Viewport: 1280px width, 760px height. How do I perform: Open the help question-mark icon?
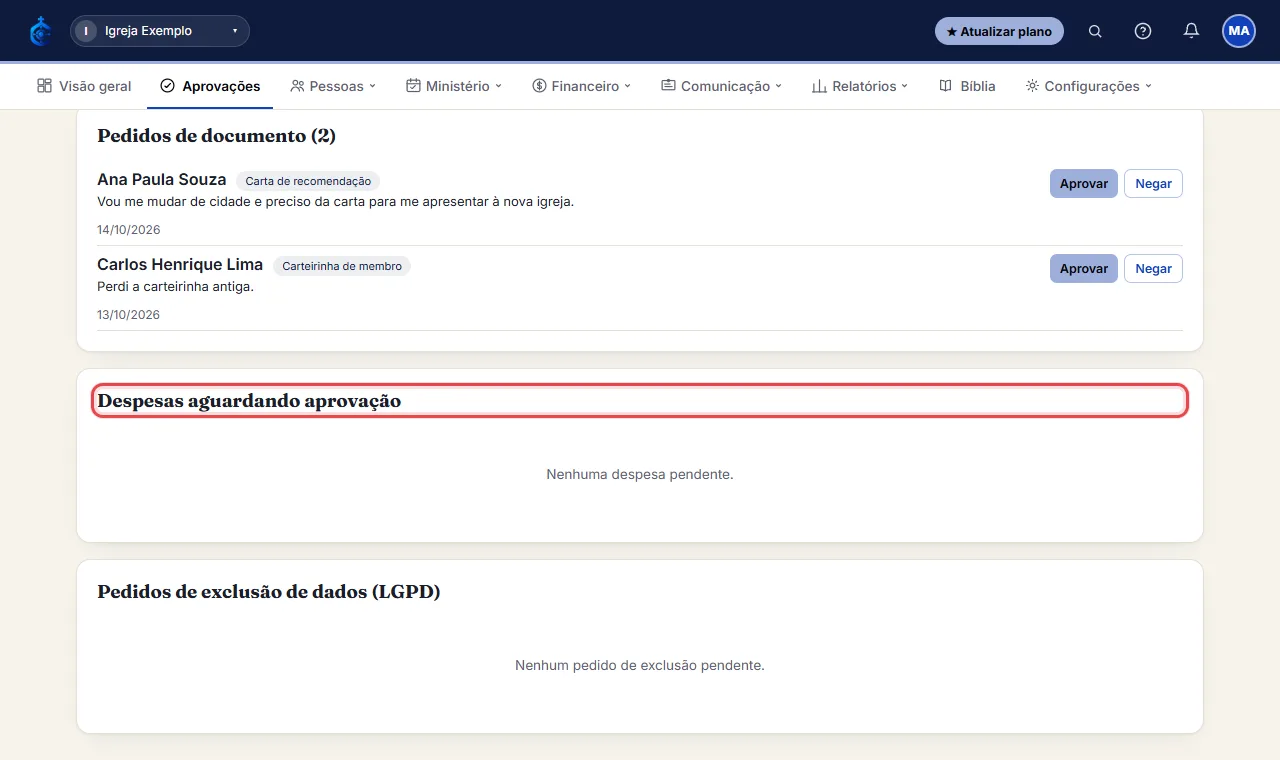point(1143,31)
